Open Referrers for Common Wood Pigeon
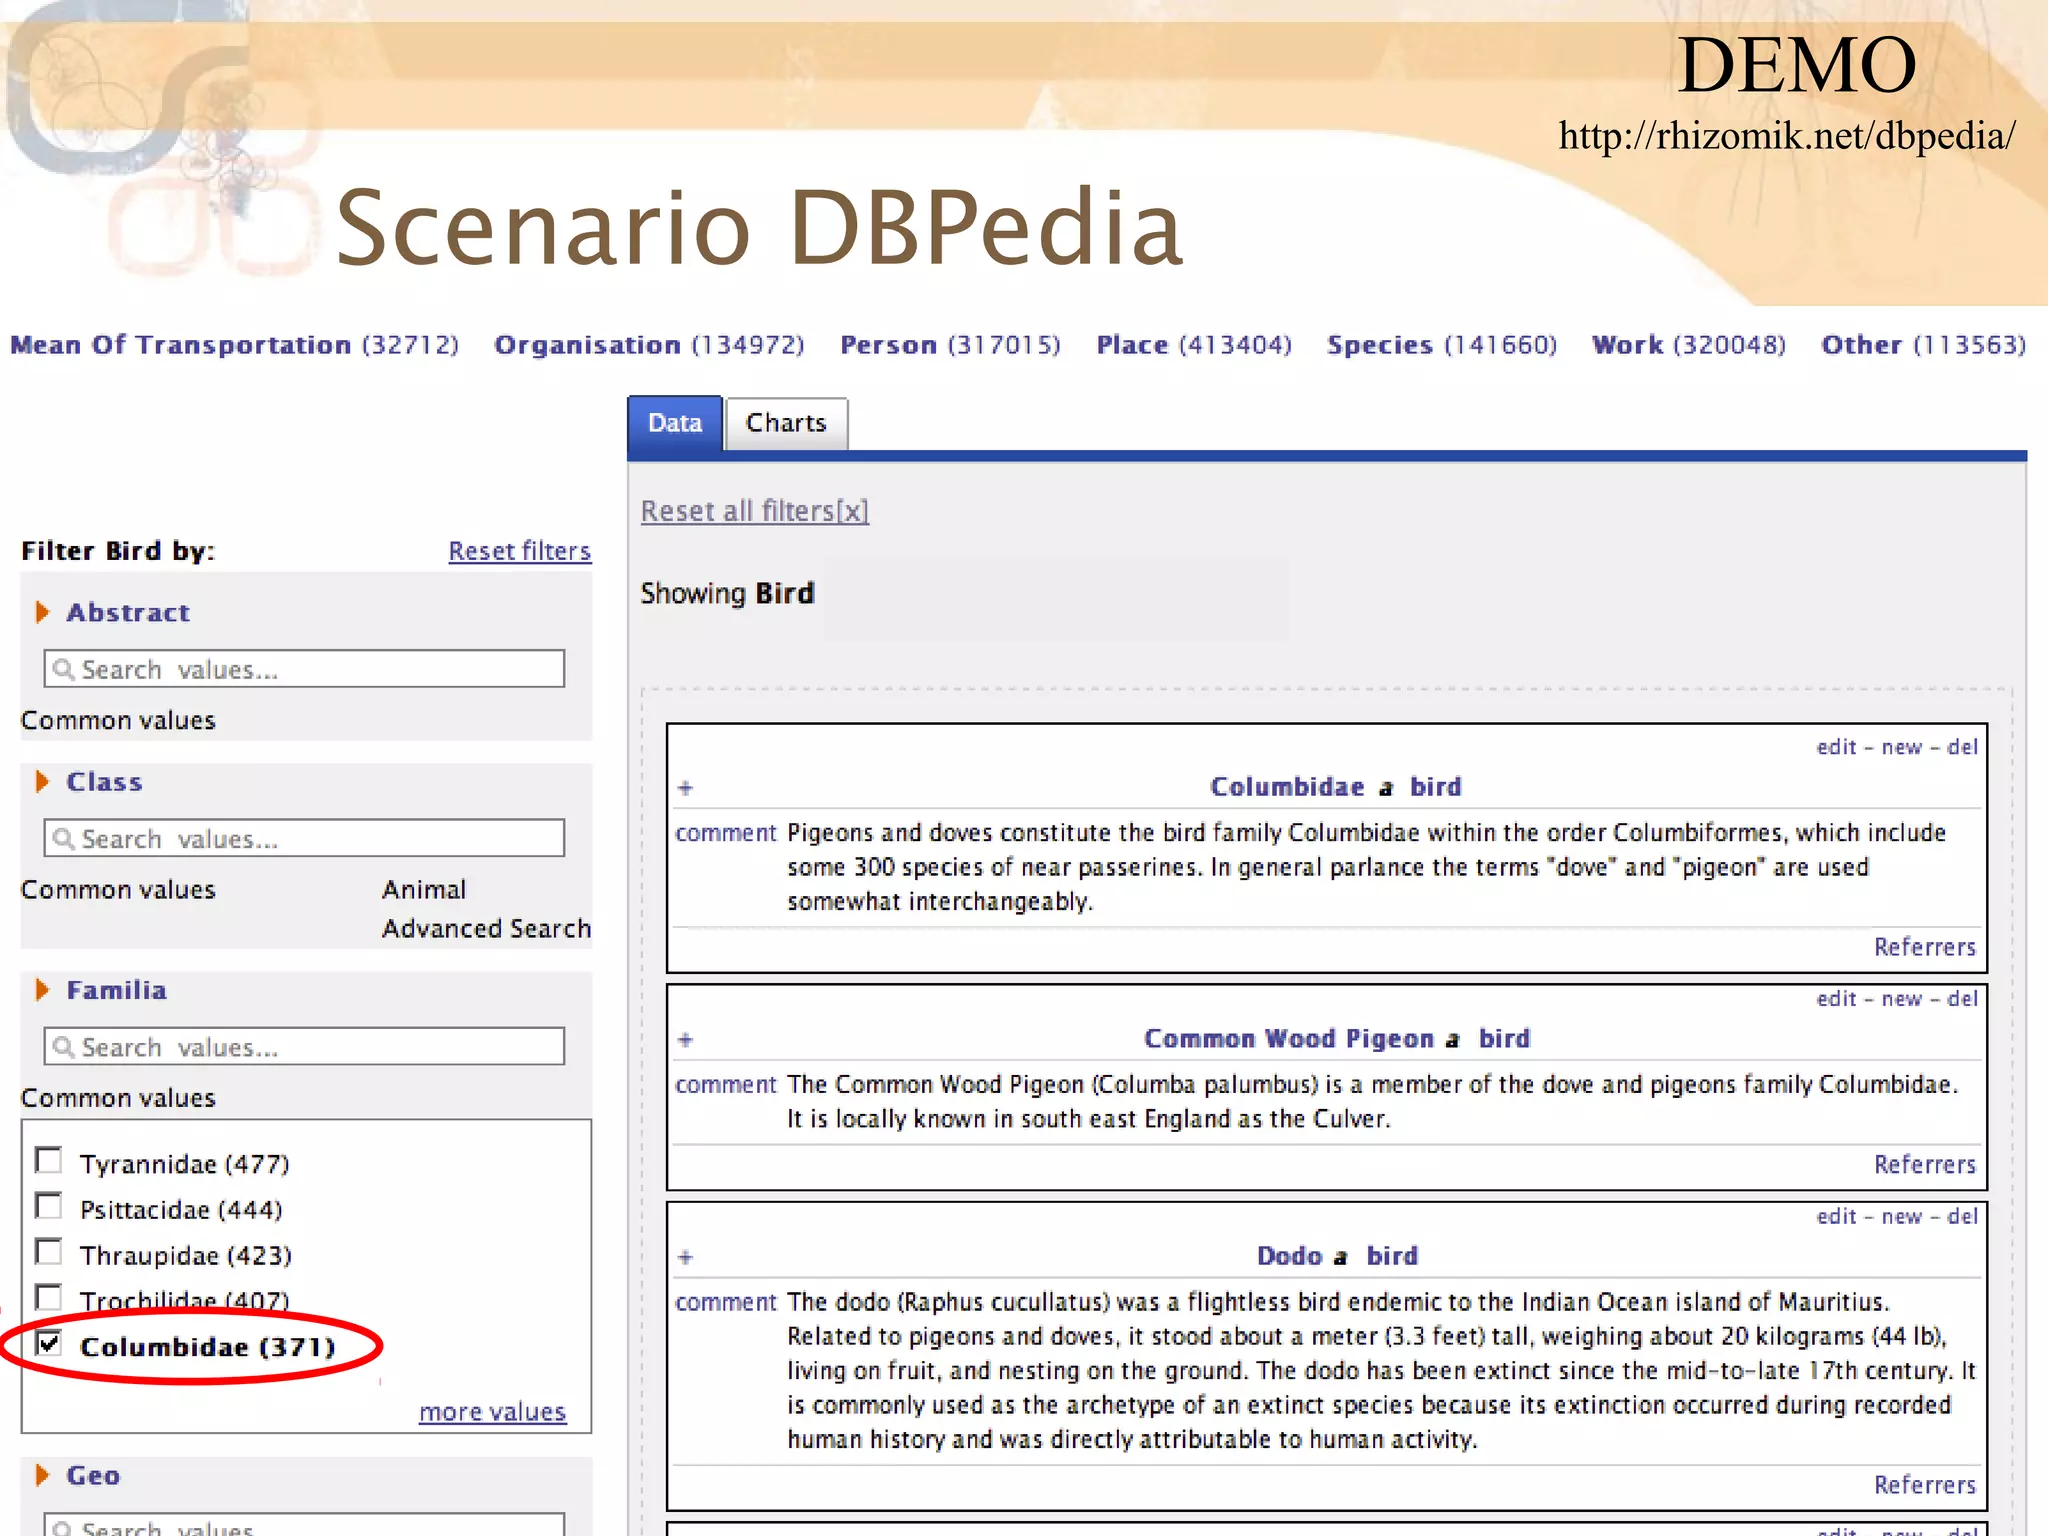The height and width of the screenshot is (1536, 2048). 1925,1165
